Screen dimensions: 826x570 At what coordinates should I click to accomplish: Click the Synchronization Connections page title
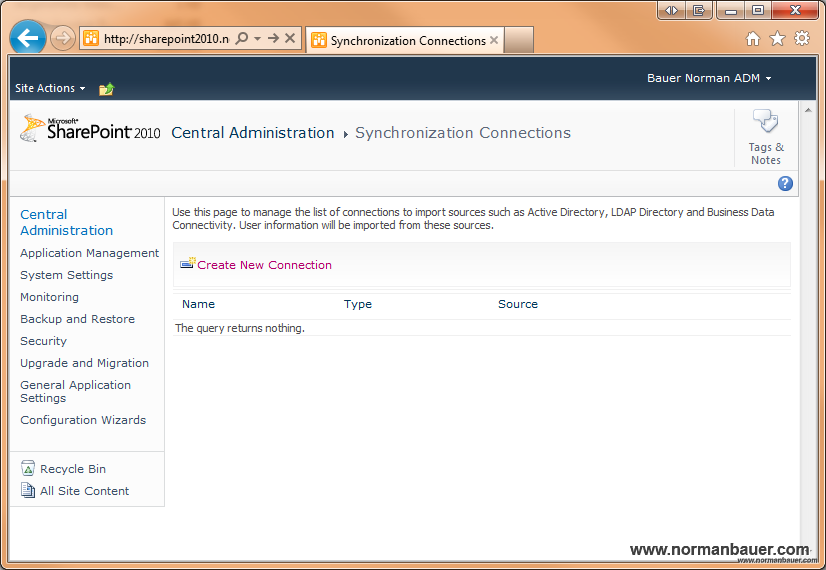[463, 133]
